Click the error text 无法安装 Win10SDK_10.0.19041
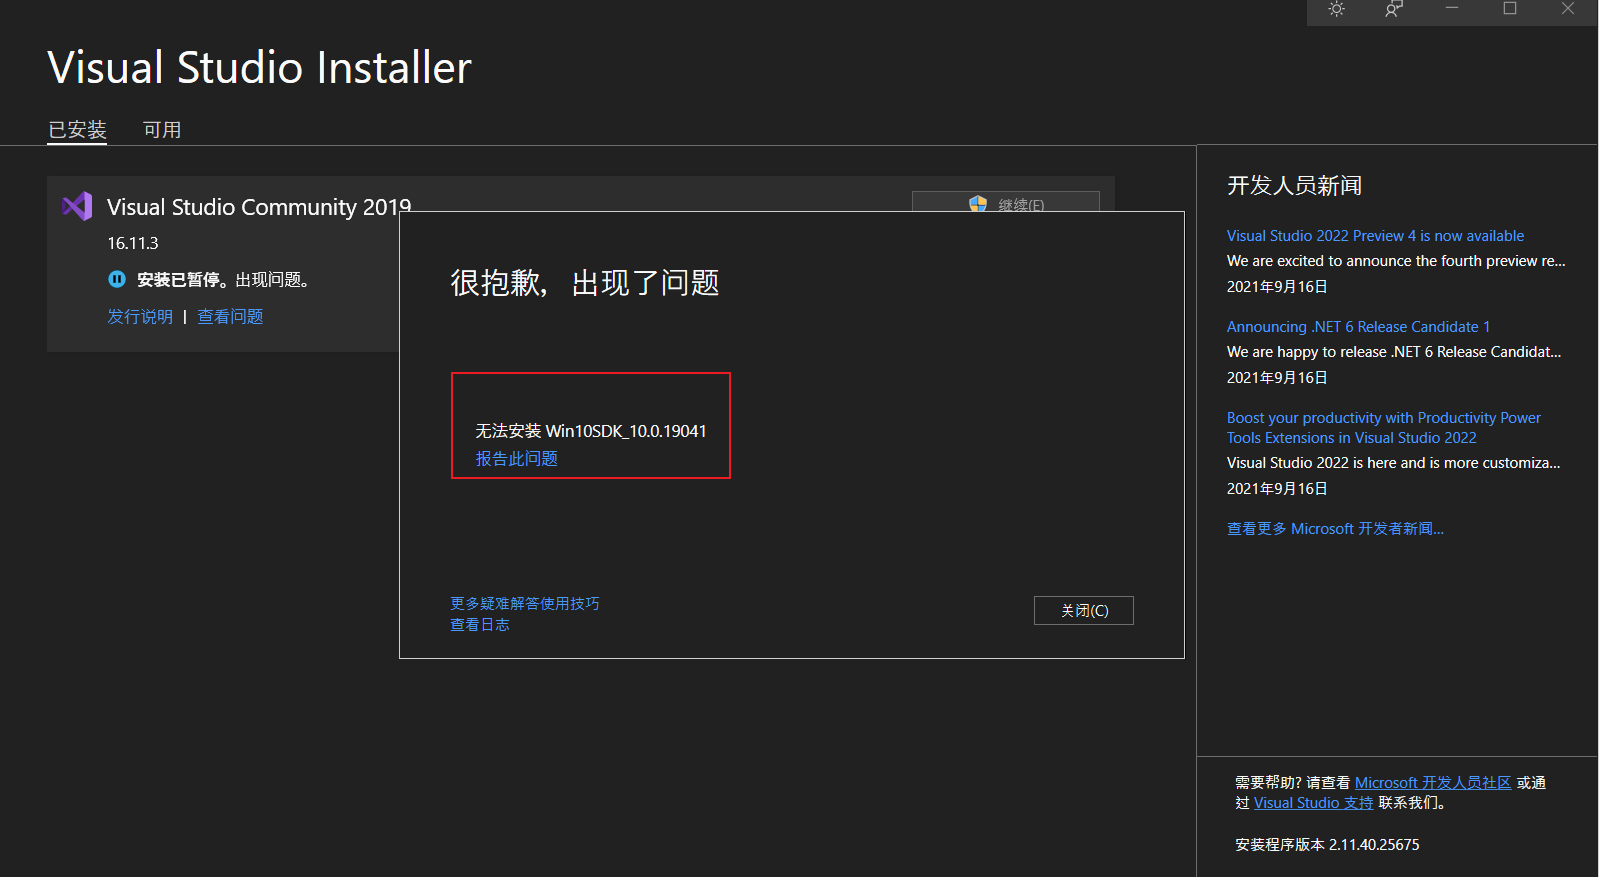Screen dimensions: 1599x877 591,431
